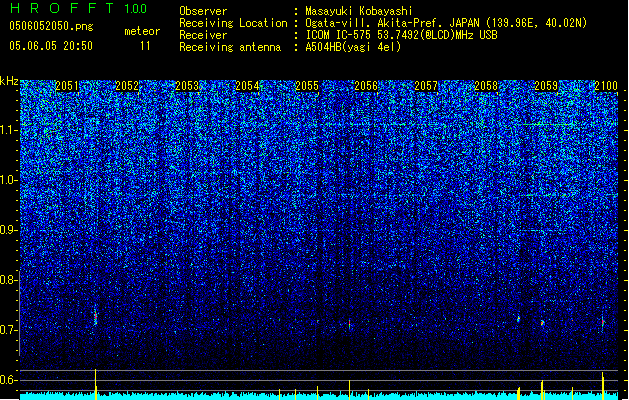Click the Receiver label
The image size is (629, 400).
click(203, 35)
